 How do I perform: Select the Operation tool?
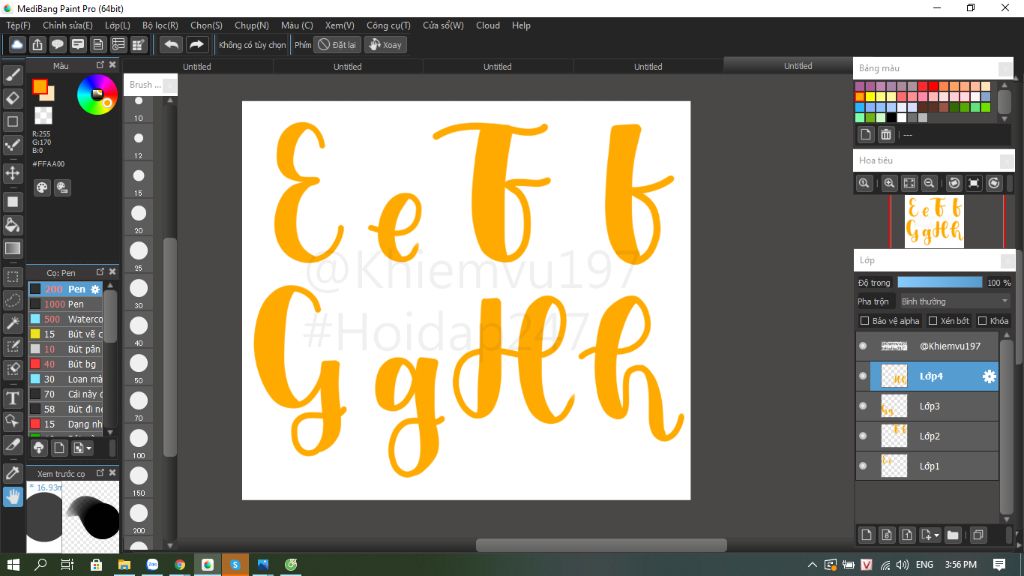click(x=12, y=421)
